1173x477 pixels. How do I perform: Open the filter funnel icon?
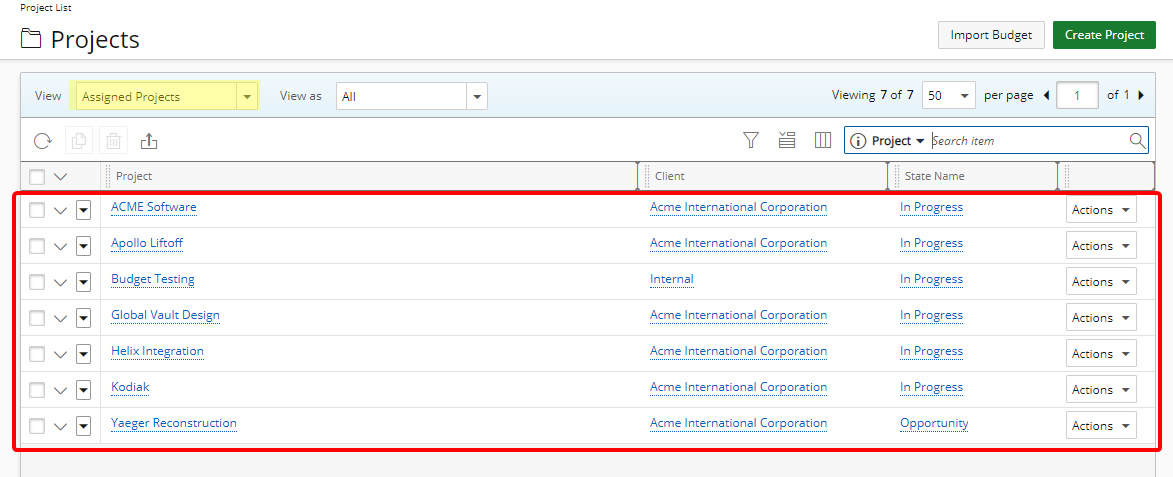click(x=751, y=141)
